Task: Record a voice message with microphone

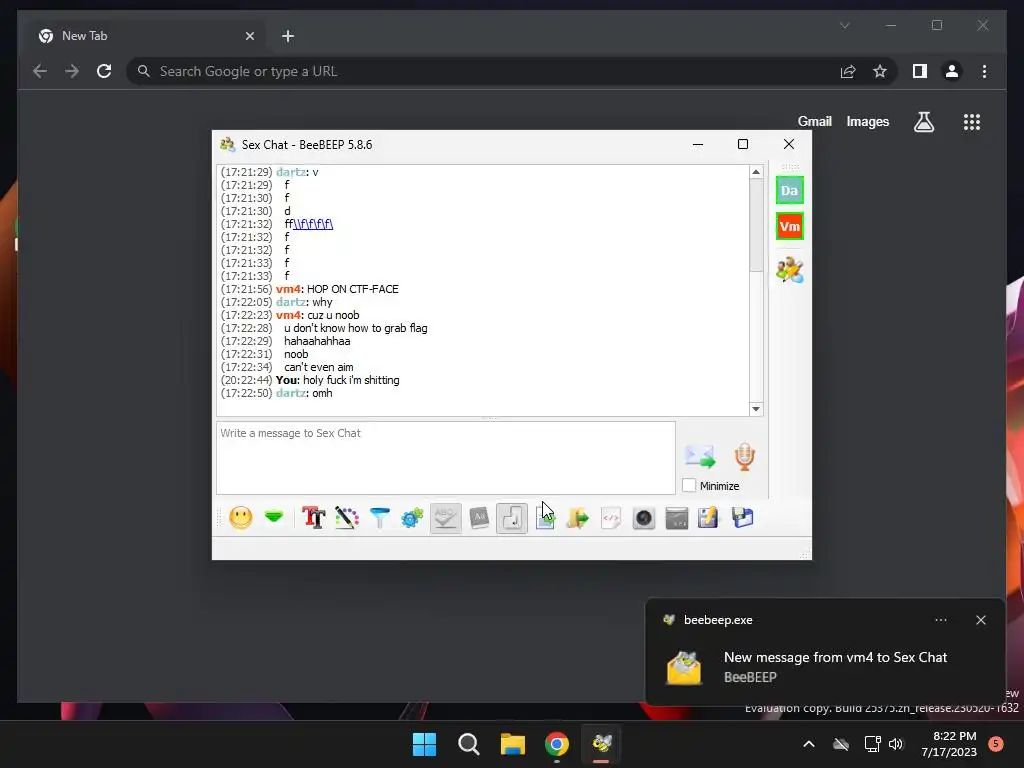Action: coord(744,456)
